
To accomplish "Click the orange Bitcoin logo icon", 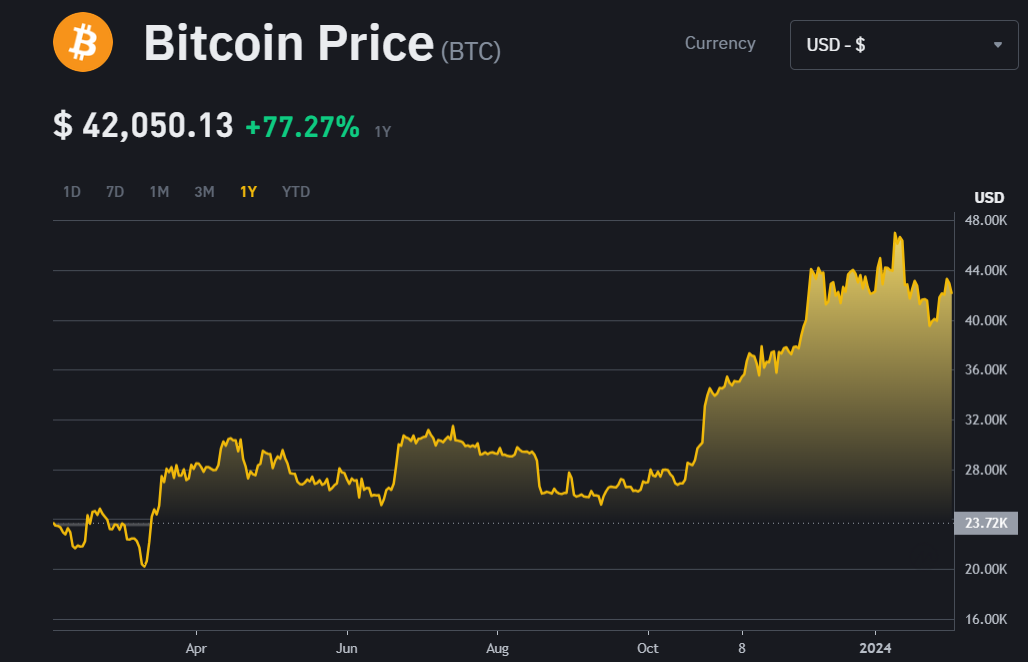I will coord(83,42).
